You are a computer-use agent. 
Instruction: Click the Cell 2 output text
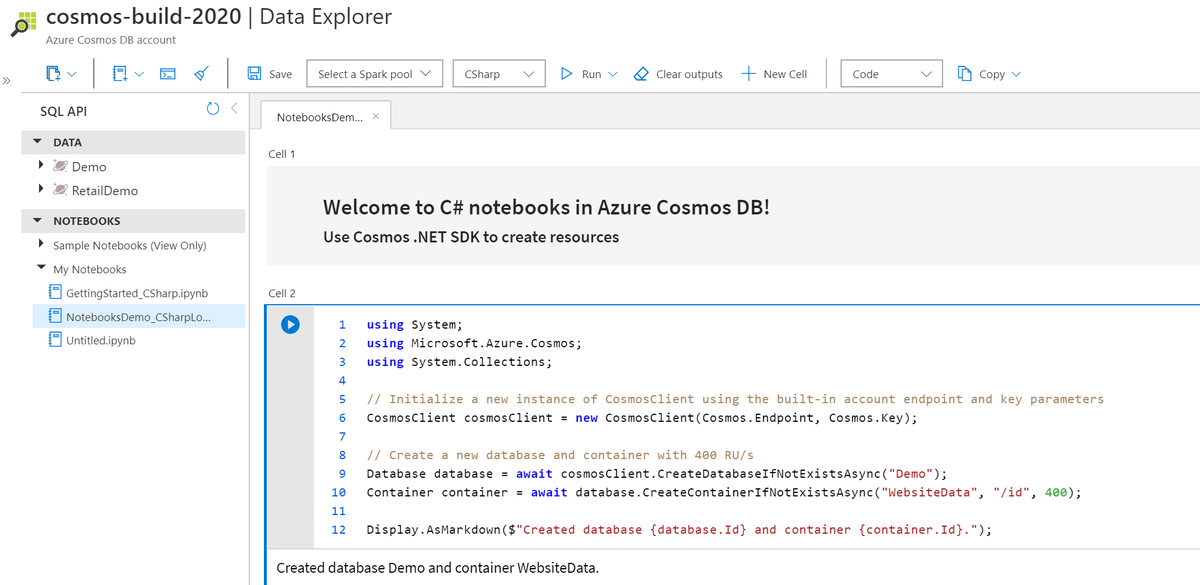coord(437,568)
